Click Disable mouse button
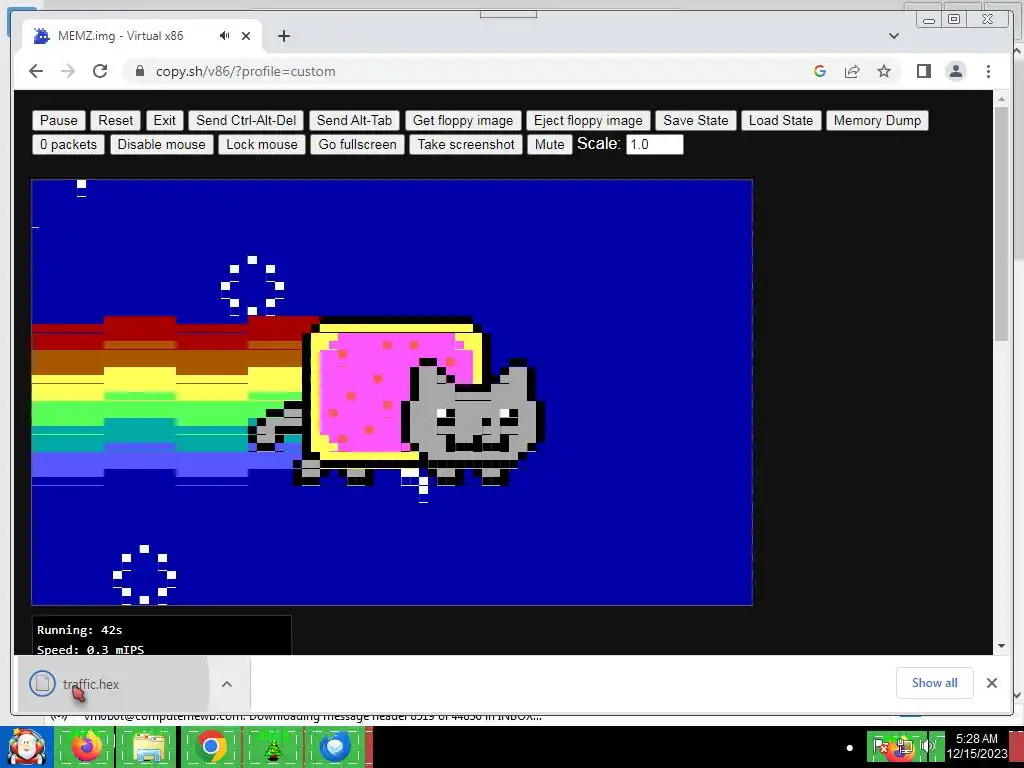1024x768 pixels. (x=161, y=144)
